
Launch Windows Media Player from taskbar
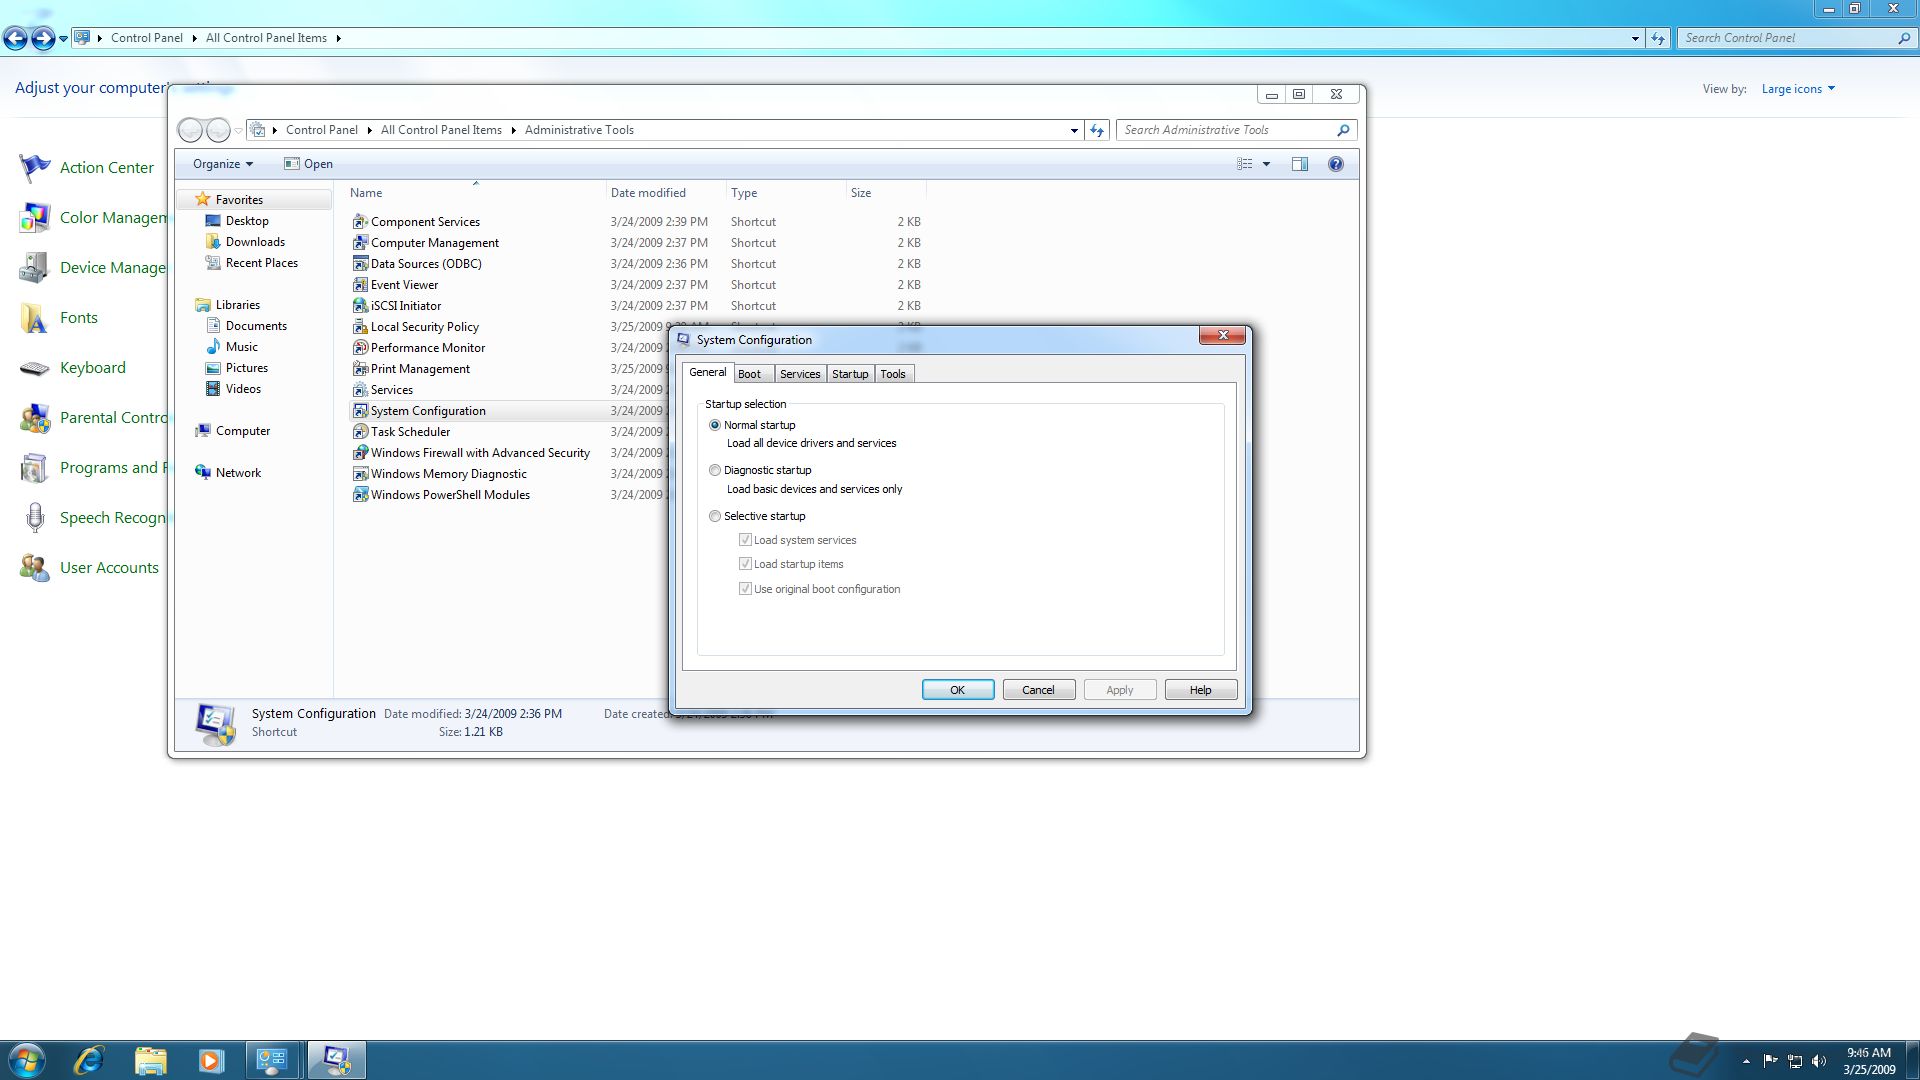[211, 1060]
